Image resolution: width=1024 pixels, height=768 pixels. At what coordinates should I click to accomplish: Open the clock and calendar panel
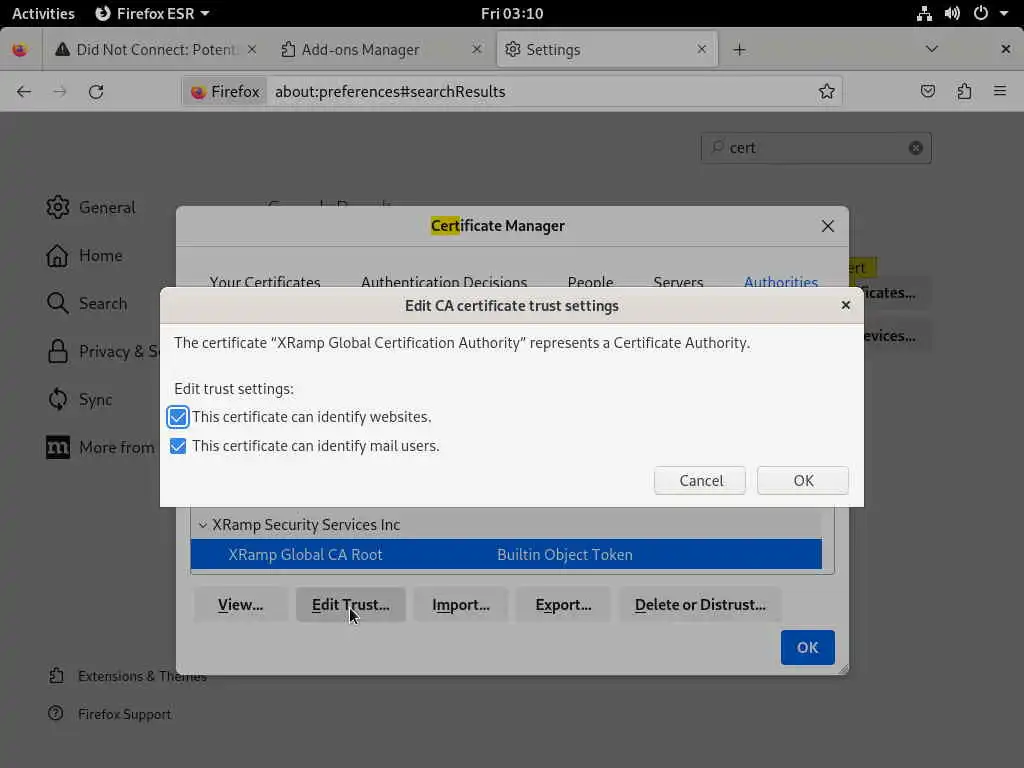[512, 13]
